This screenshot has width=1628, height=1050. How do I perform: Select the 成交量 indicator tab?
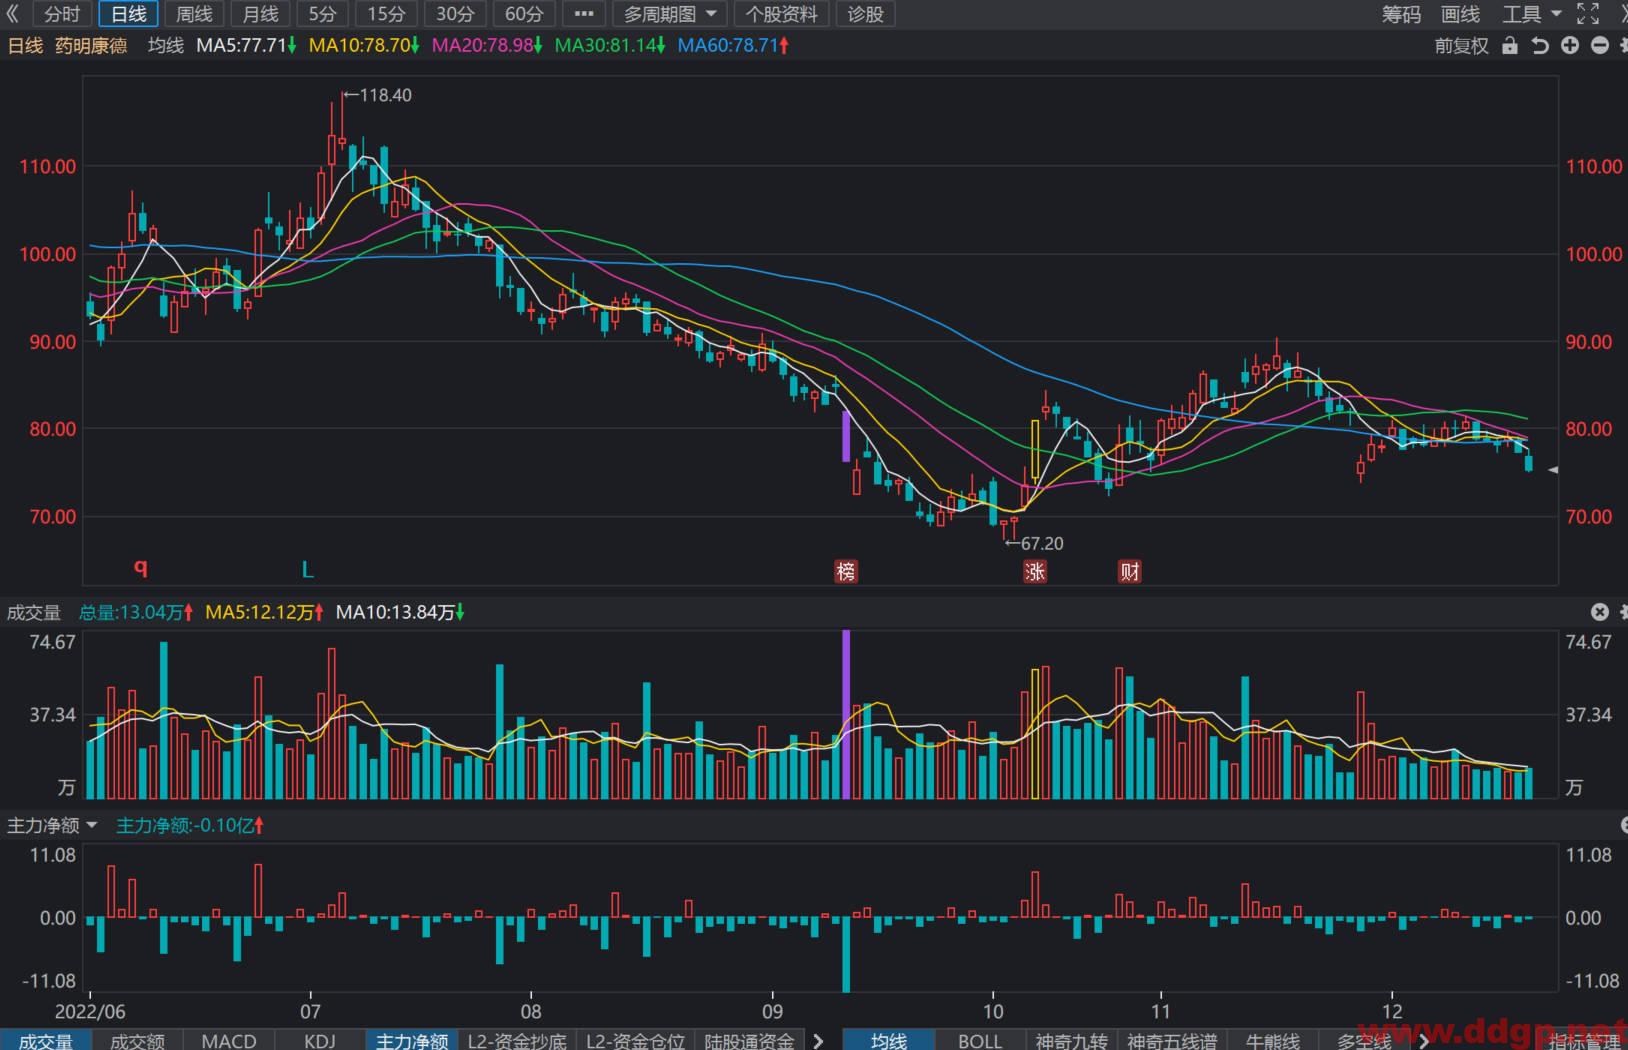pyautogui.click(x=46, y=1040)
